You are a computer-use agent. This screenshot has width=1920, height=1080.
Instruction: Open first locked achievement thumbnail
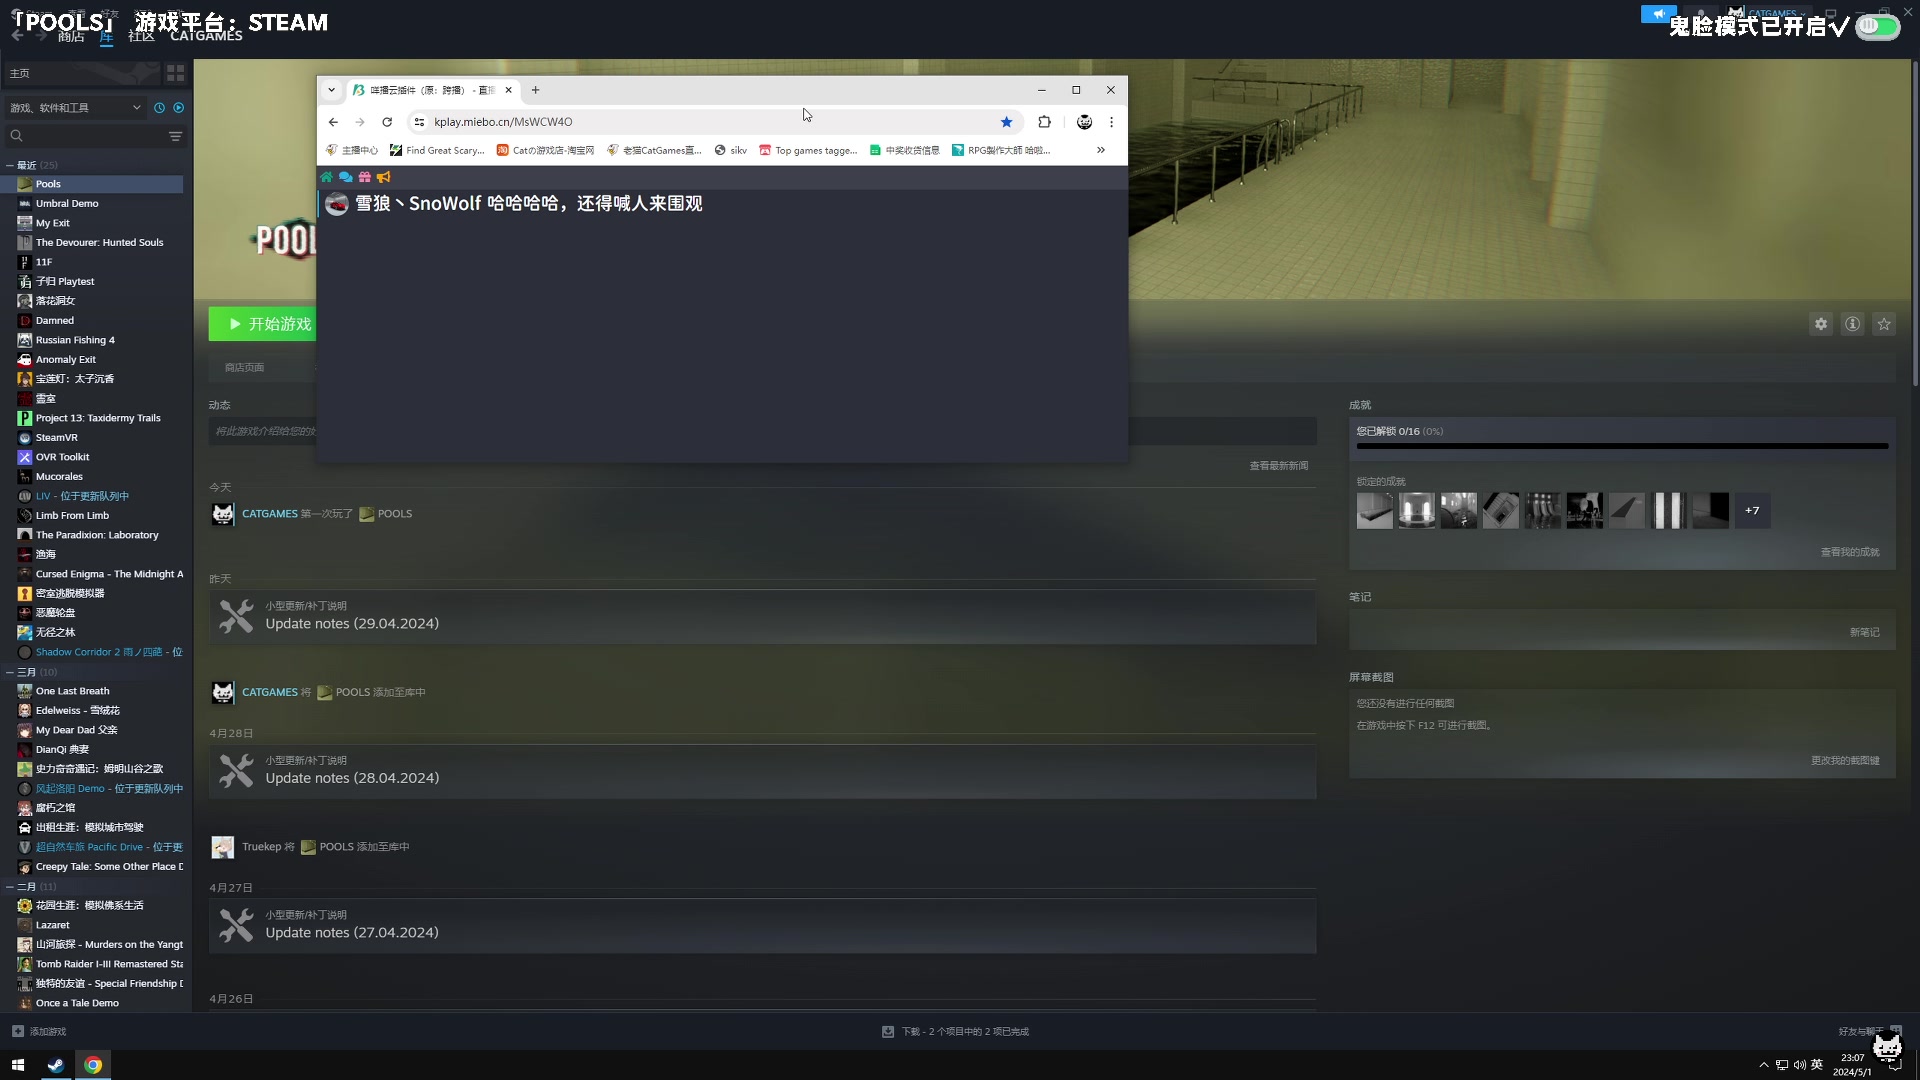1375,511
